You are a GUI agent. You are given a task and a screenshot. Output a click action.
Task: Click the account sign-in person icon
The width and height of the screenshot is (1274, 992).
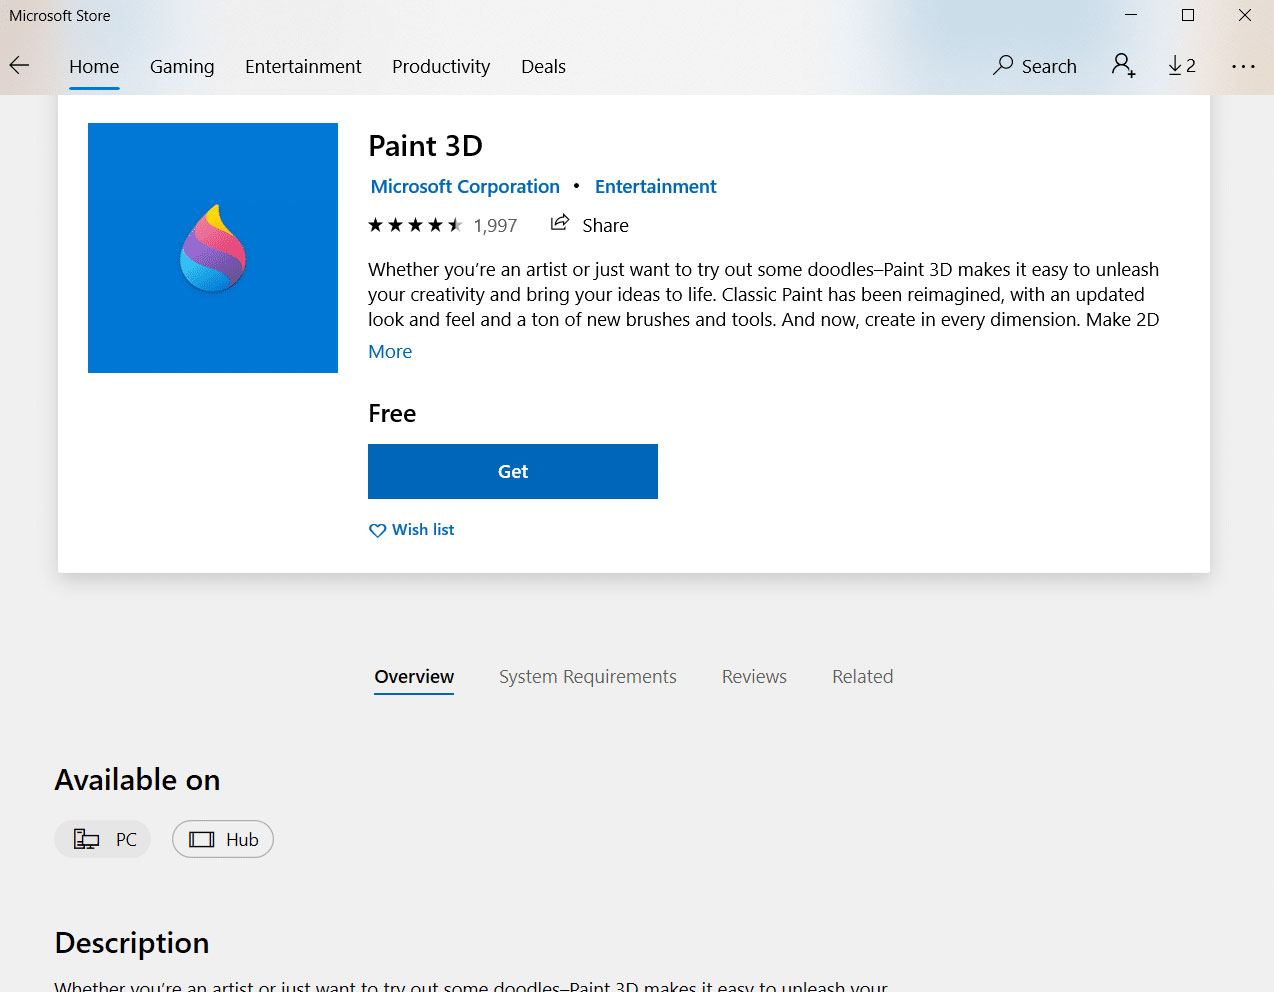[x=1123, y=66]
